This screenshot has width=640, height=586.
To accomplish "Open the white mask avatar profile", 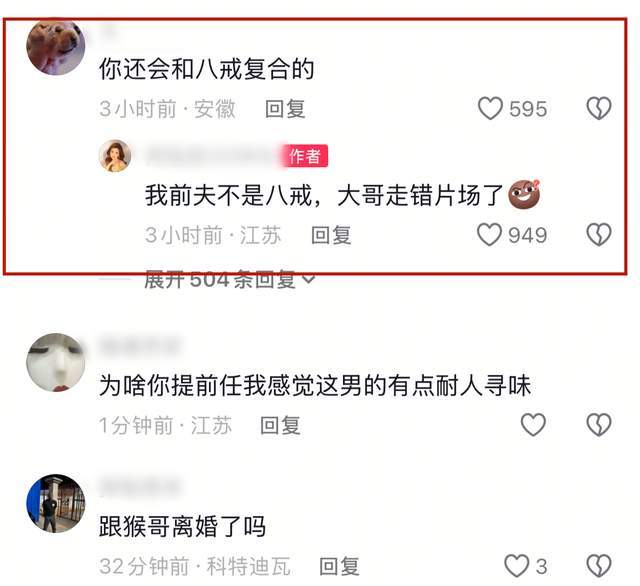I will (x=56, y=362).
